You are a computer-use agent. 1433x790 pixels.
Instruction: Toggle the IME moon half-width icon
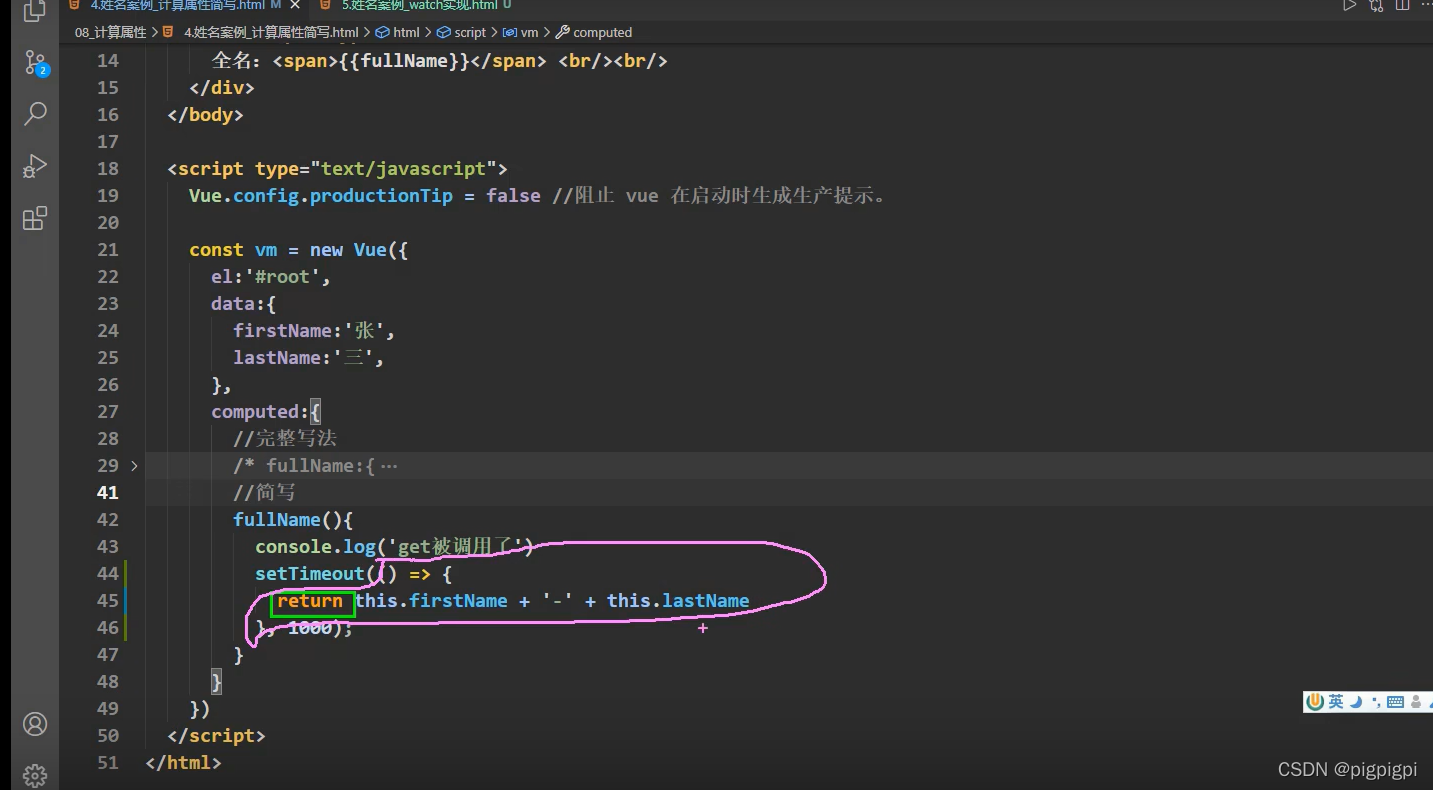click(1356, 702)
